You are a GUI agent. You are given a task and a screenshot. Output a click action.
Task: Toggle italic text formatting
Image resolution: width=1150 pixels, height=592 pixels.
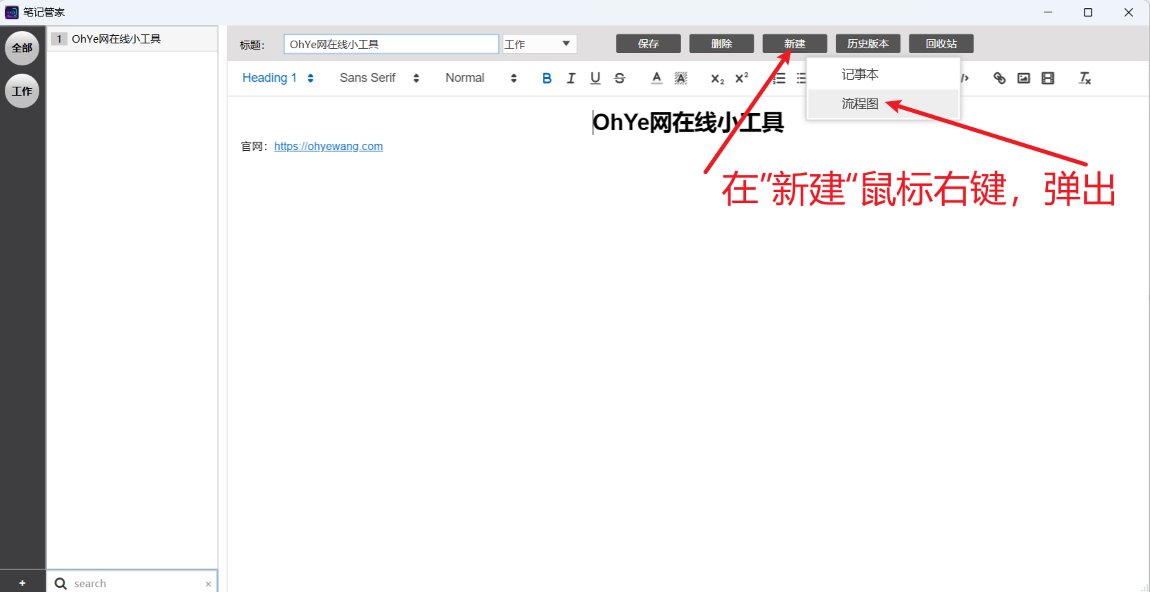coord(571,78)
